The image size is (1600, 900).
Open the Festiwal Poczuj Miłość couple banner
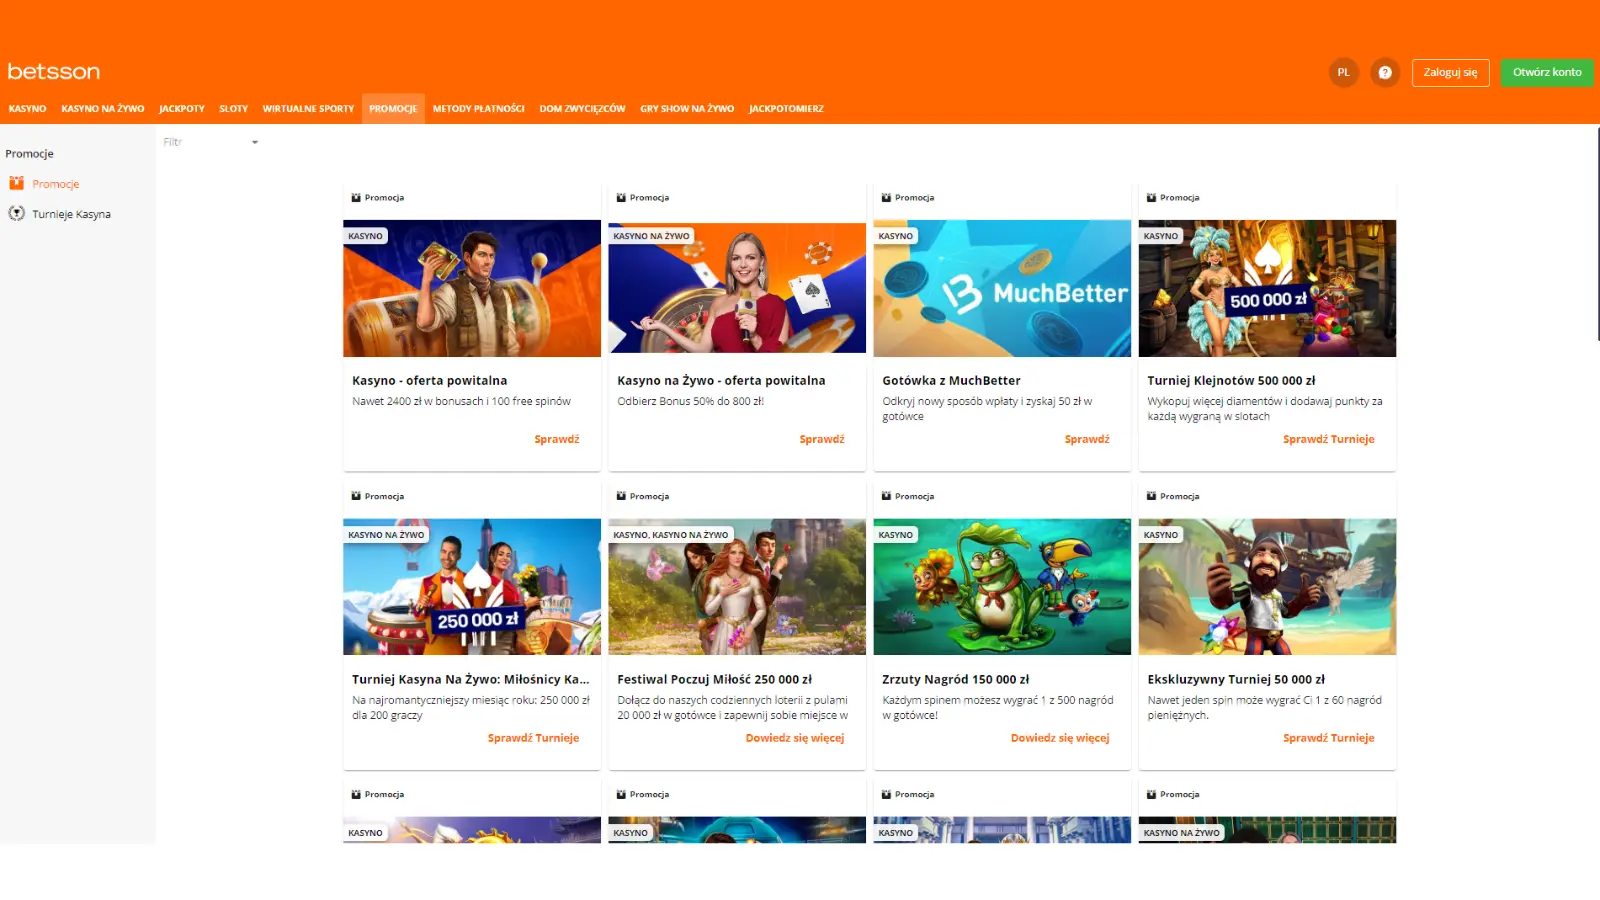(737, 587)
